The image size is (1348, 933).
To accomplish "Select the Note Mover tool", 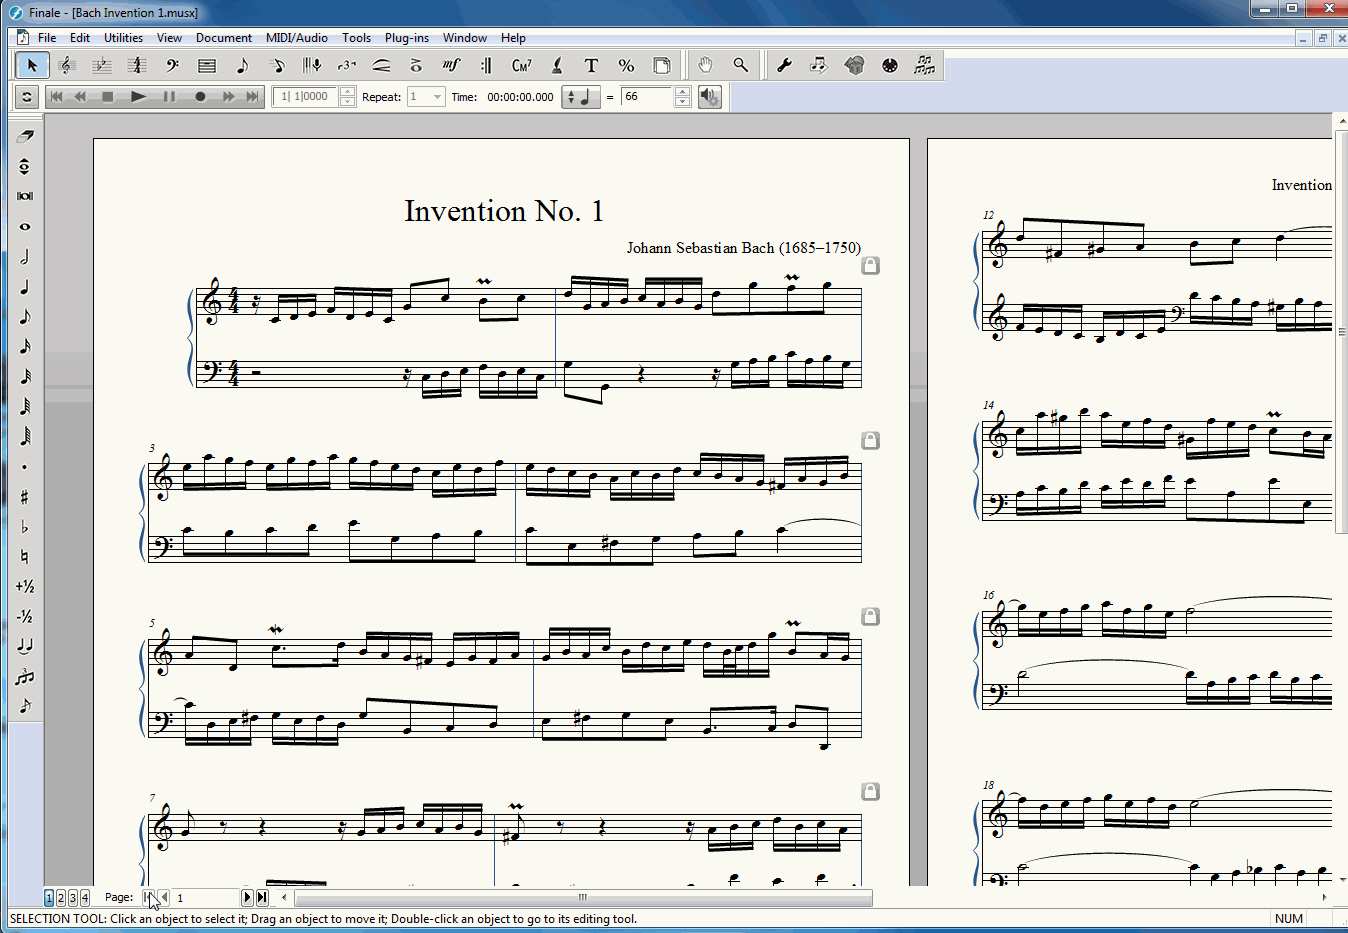I will (x=819, y=66).
